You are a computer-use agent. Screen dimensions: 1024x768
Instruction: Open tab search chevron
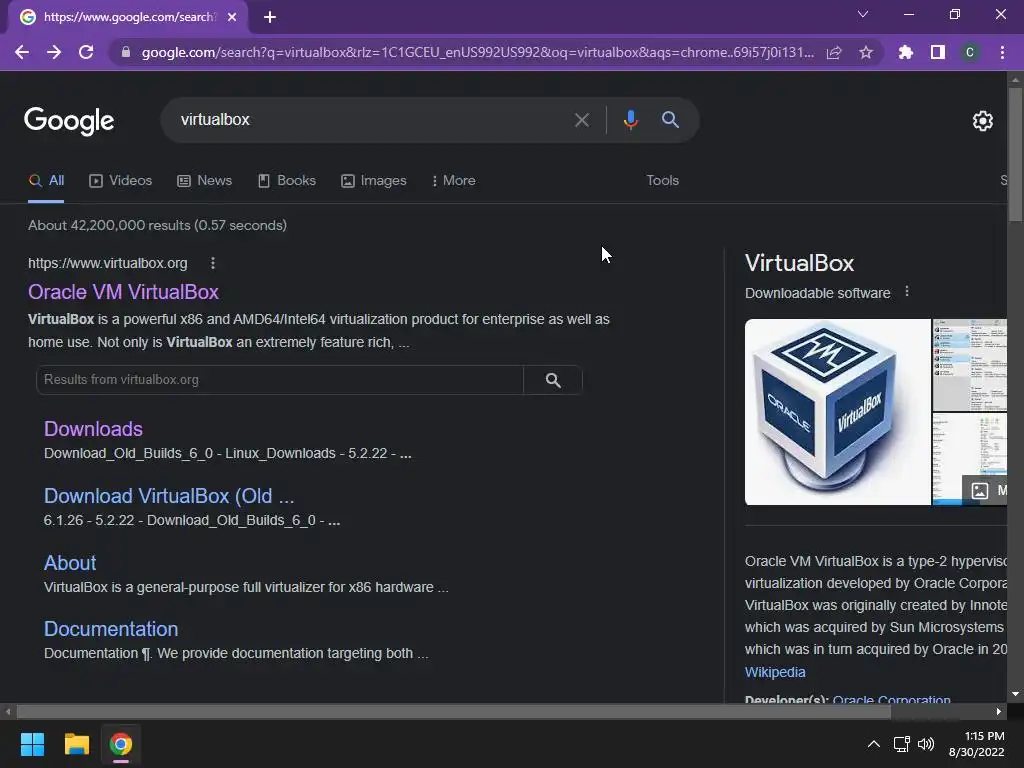(863, 14)
